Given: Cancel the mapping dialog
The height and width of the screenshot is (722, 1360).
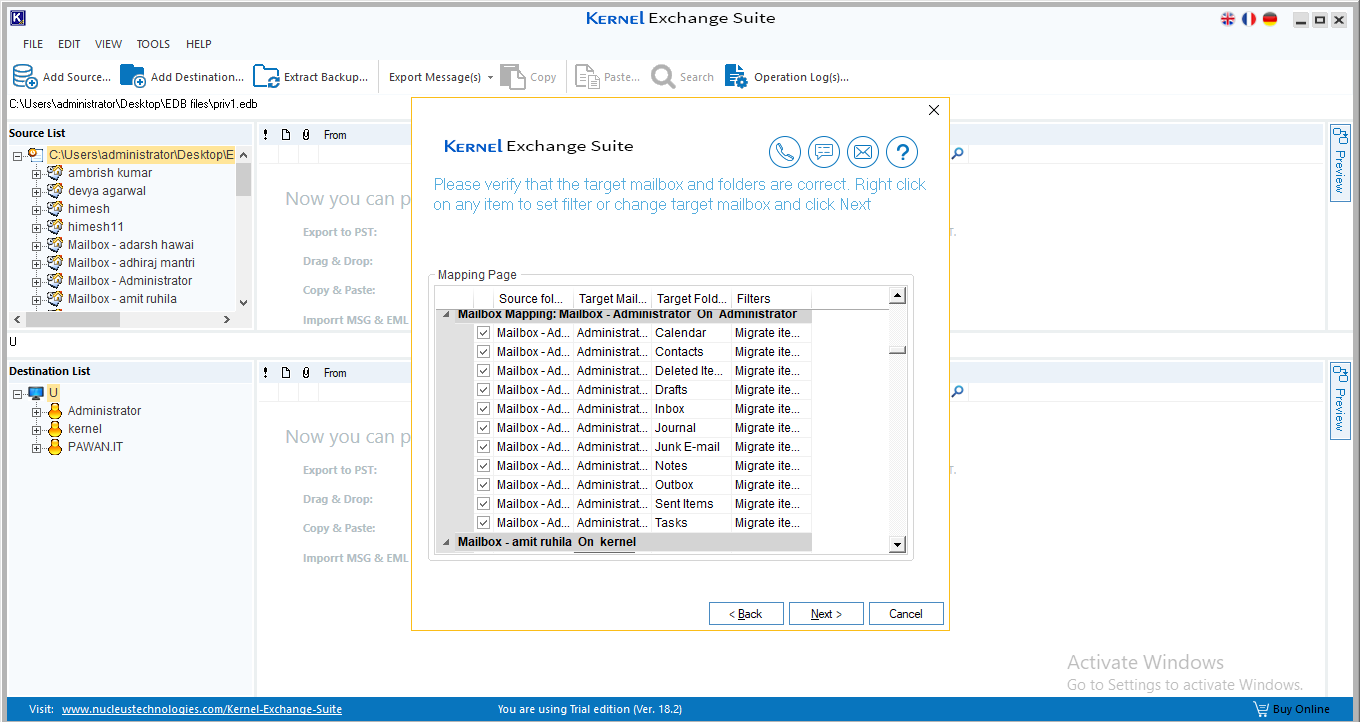Looking at the screenshot, I should (x=906, y=614).
